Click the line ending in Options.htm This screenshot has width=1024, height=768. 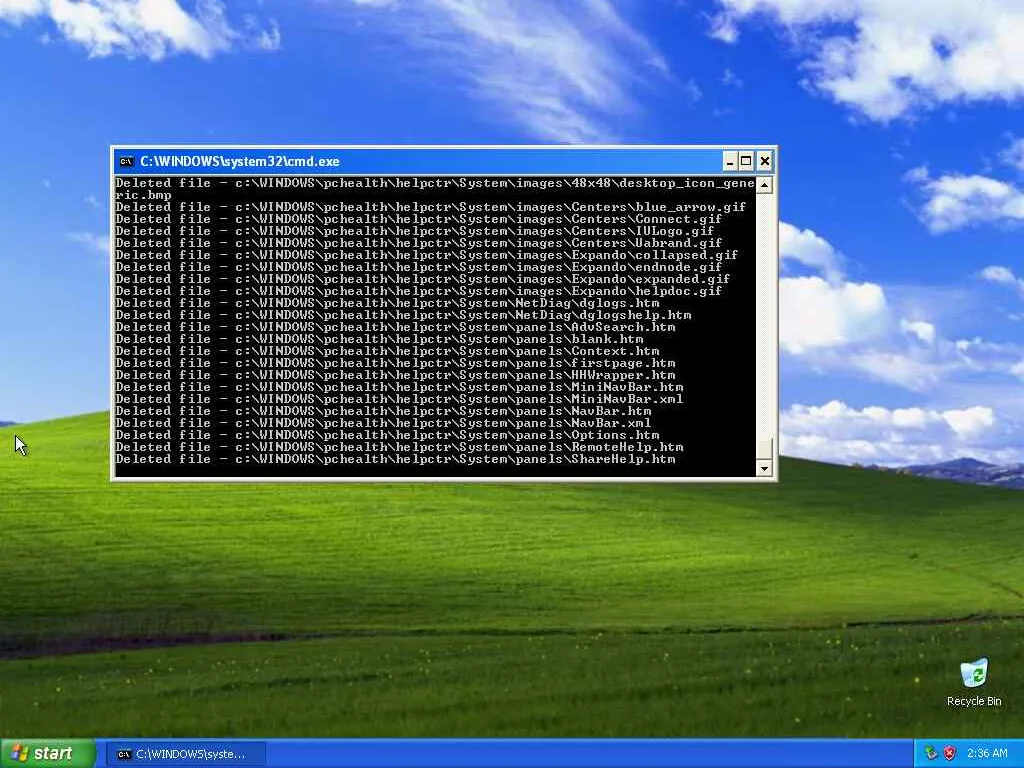click(x=387, y=436)
